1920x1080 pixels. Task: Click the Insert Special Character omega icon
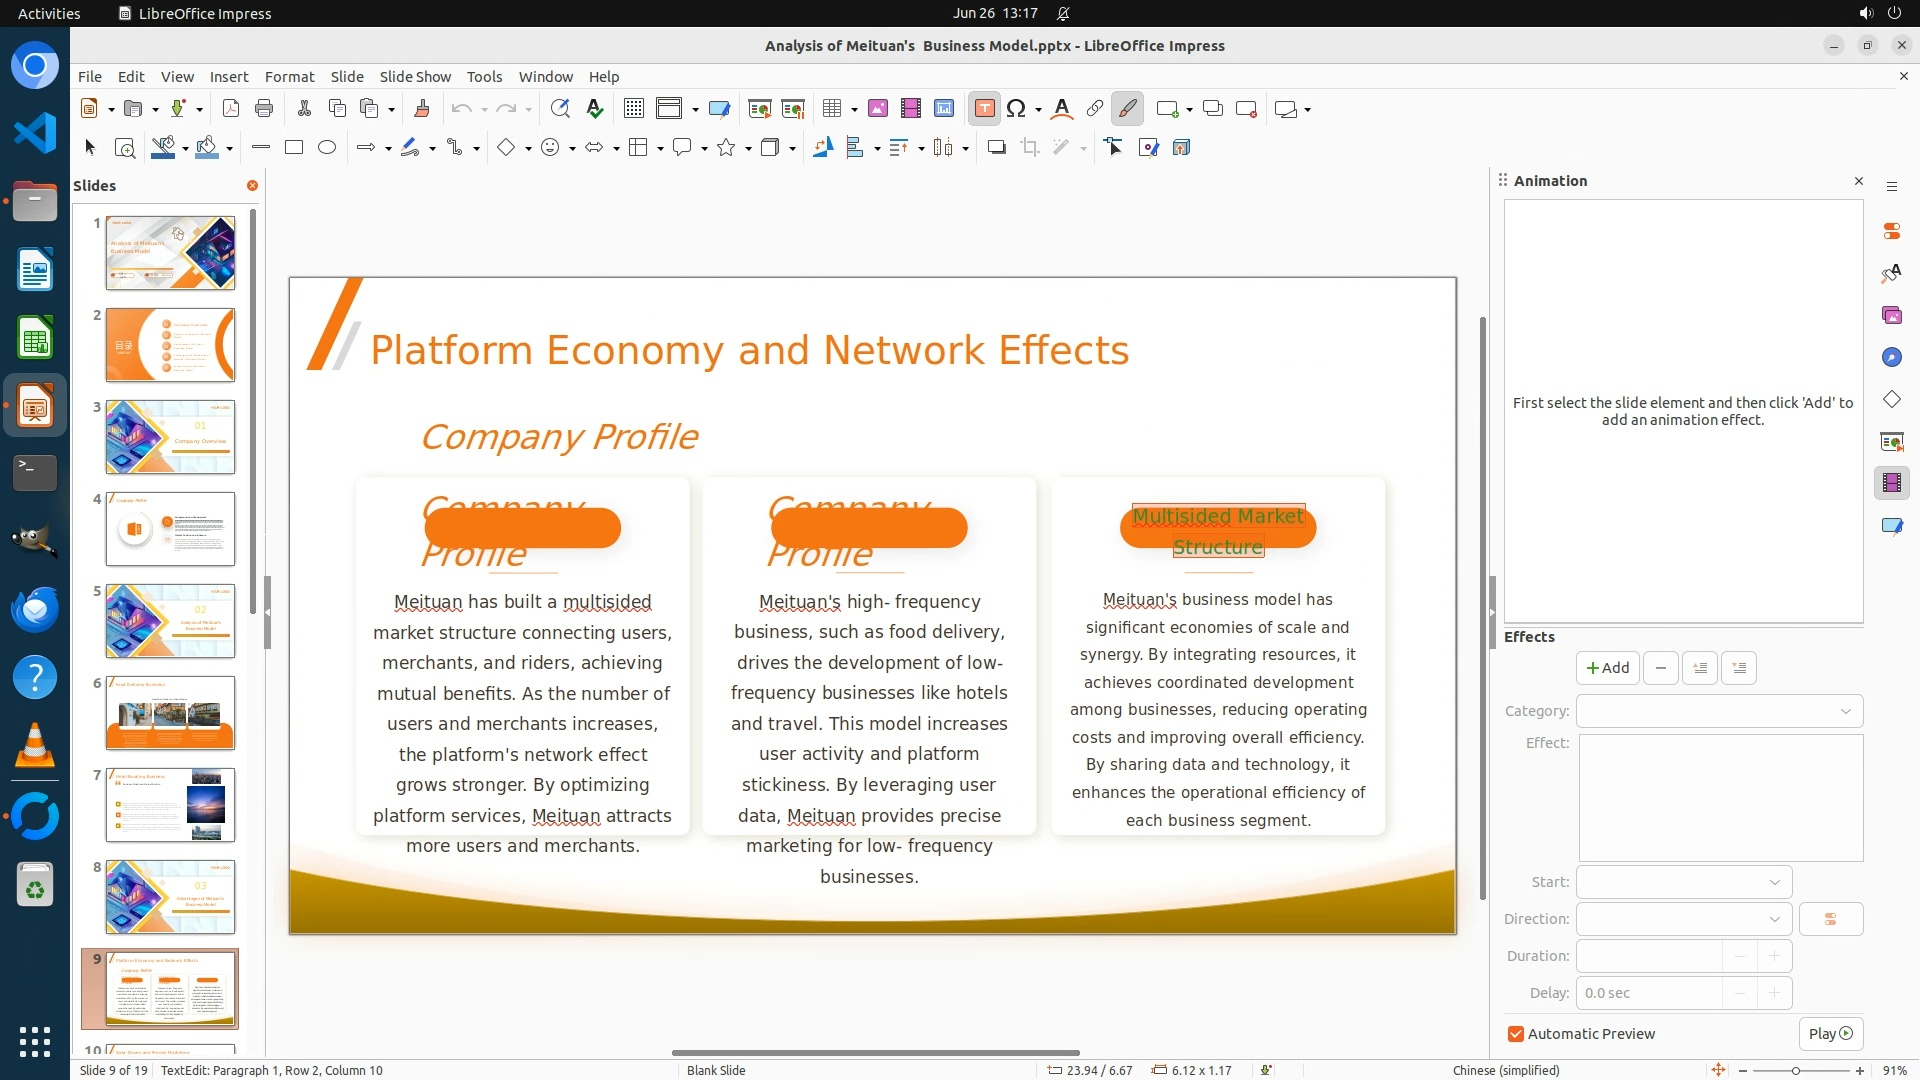(x=1016, y=109)
